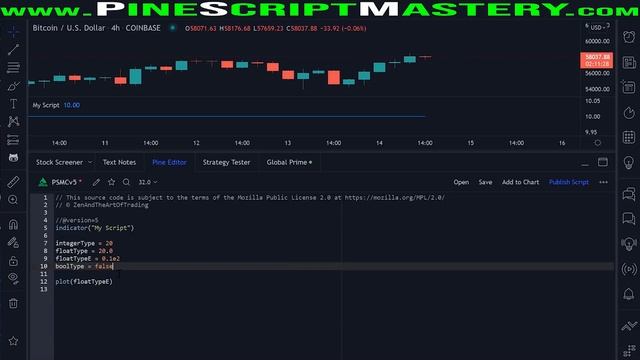Open the notifications bell icon

coord(629,294)
